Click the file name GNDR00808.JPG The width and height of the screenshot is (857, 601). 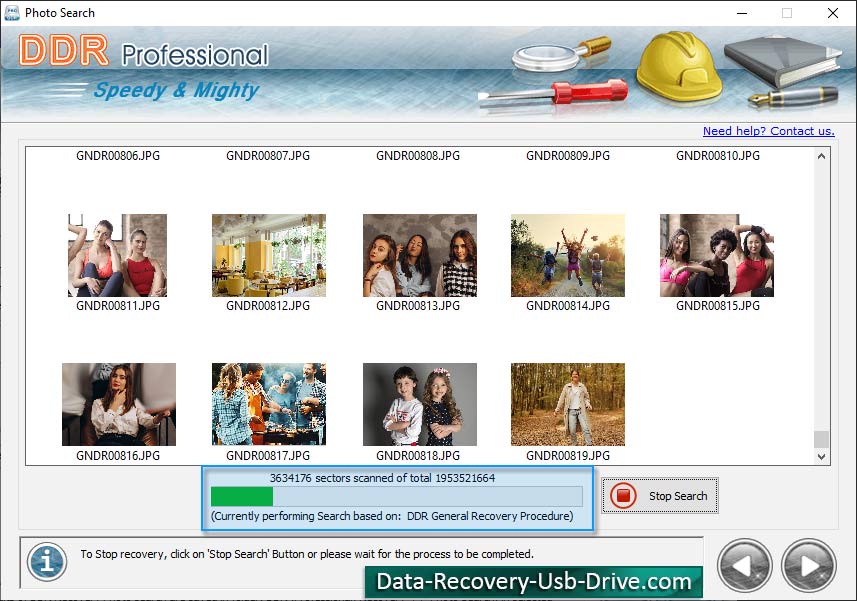[x=418, y=156]
